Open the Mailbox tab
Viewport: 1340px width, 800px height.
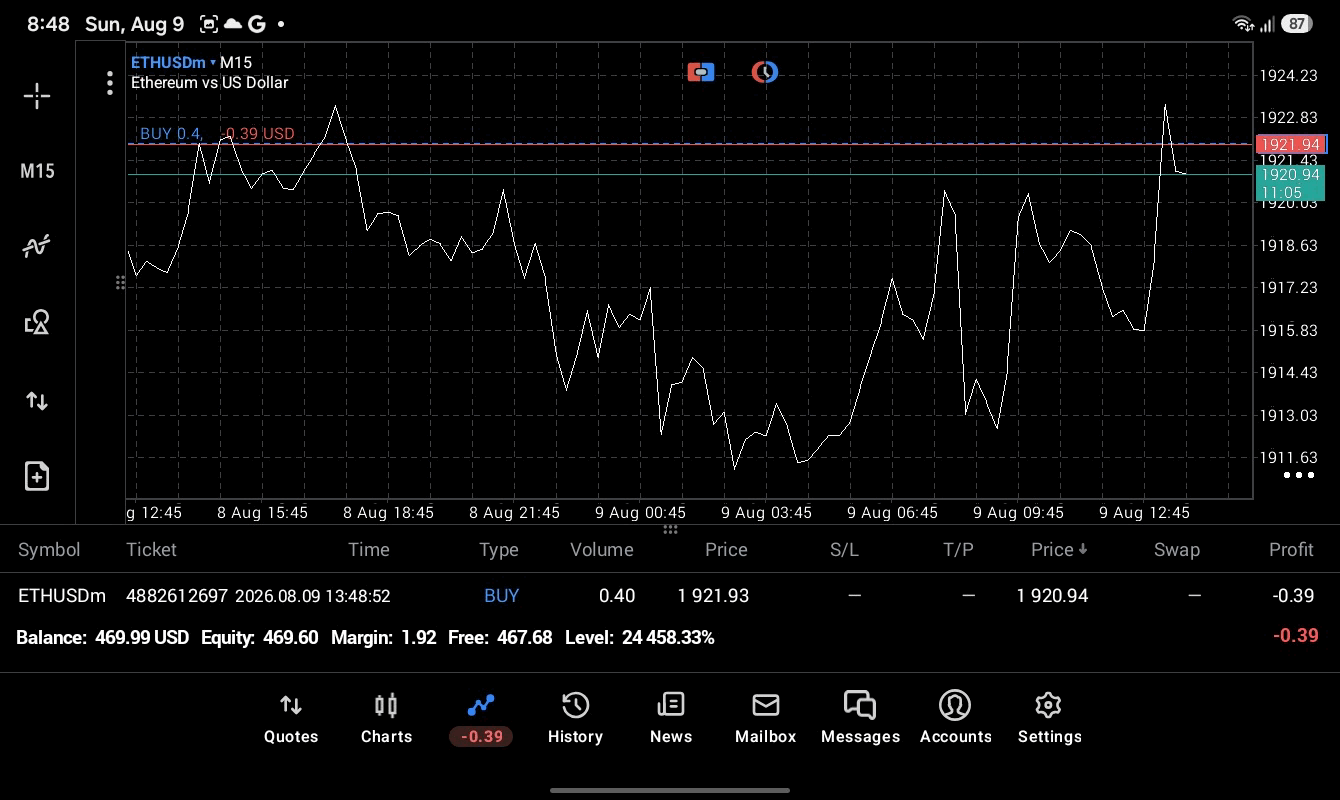[x=766, y=718]
